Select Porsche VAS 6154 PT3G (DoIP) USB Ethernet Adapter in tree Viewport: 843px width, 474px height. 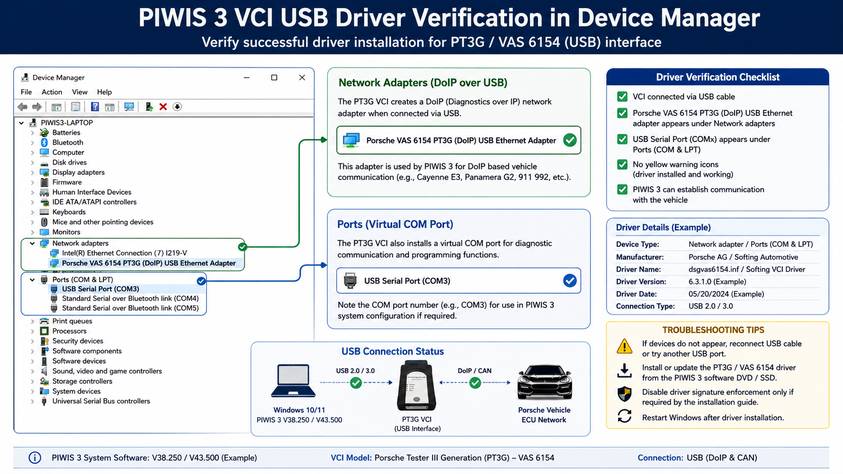coord(148,263)
